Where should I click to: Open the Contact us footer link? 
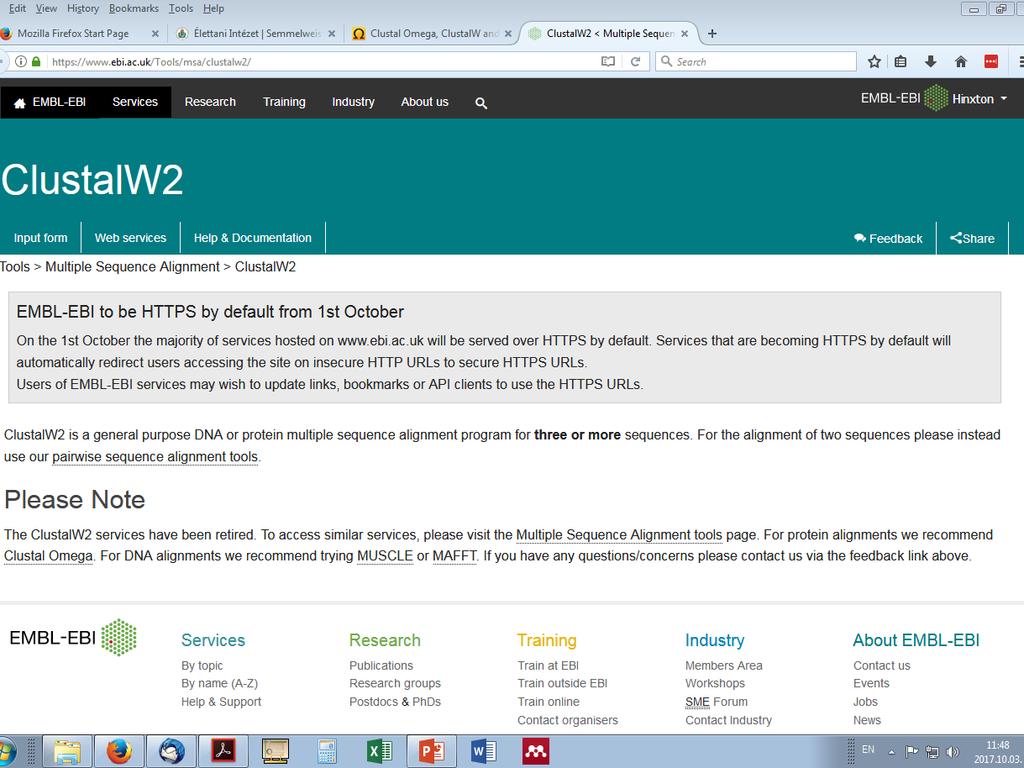coord(882,665)
